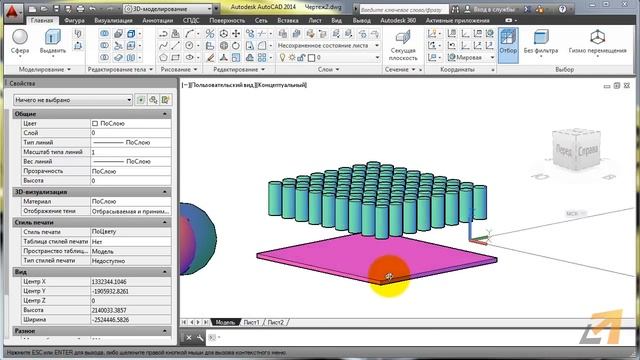Click the layer color square in Слои panel
The image size is (640, 360).
pyautogui.click(x=311, y=58)
